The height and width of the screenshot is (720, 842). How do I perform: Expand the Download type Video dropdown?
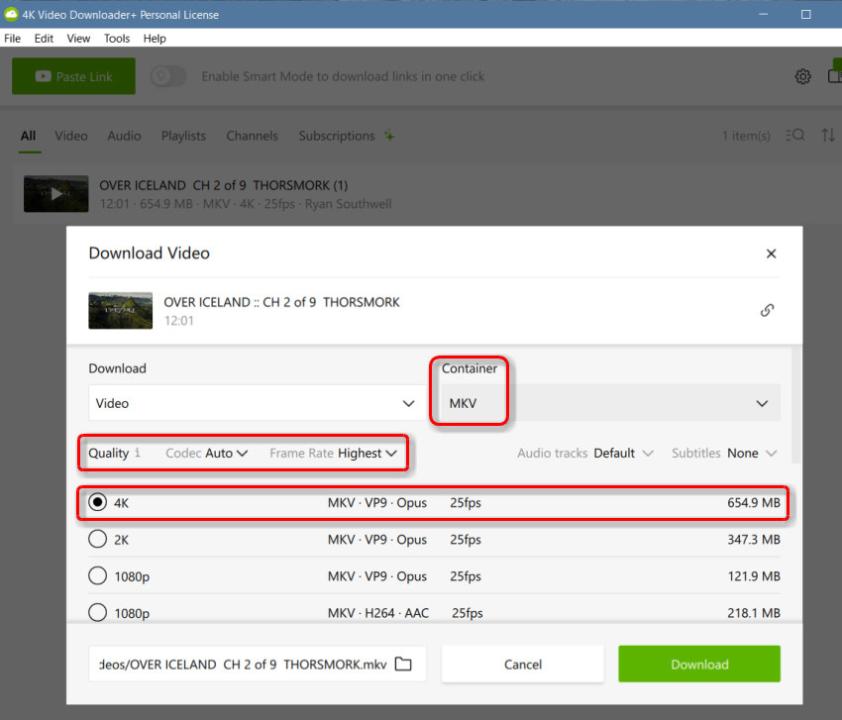pyautogui.click(x=254, y=403)
